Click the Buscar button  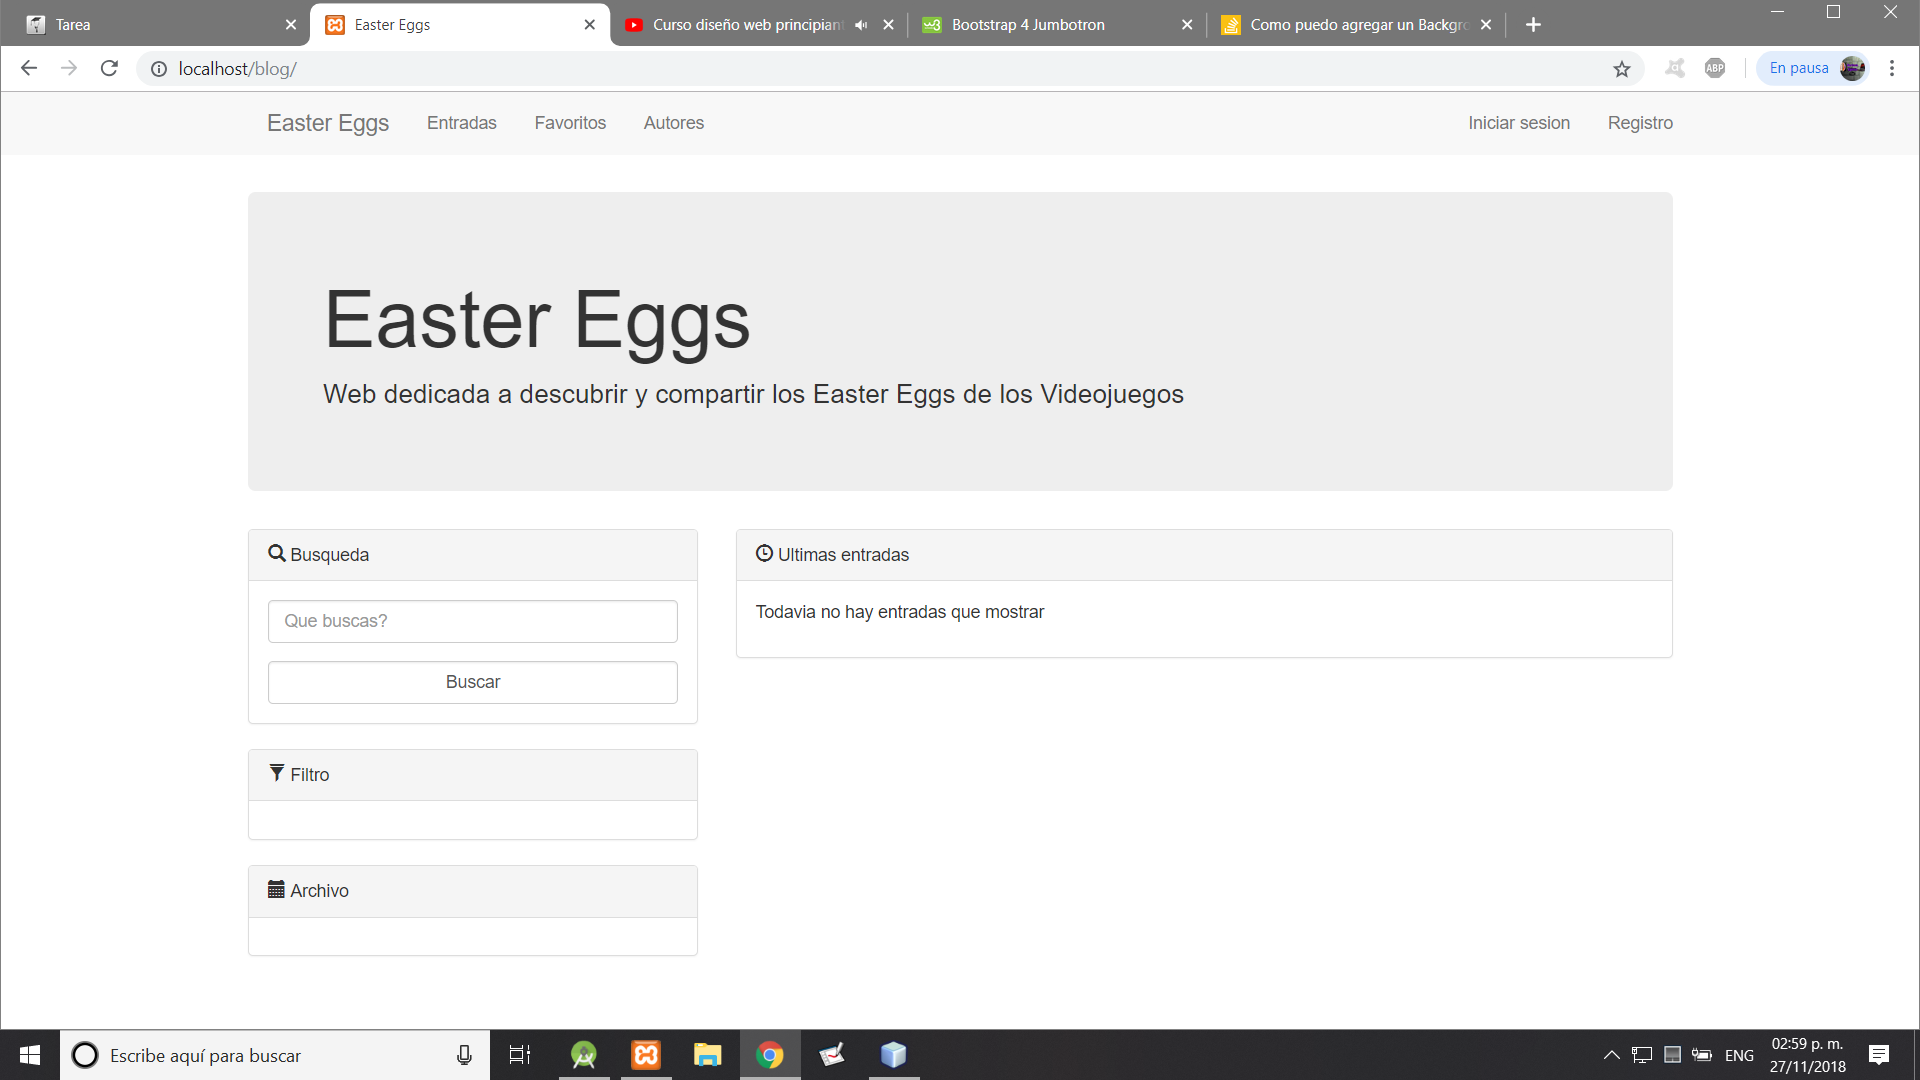473,682
